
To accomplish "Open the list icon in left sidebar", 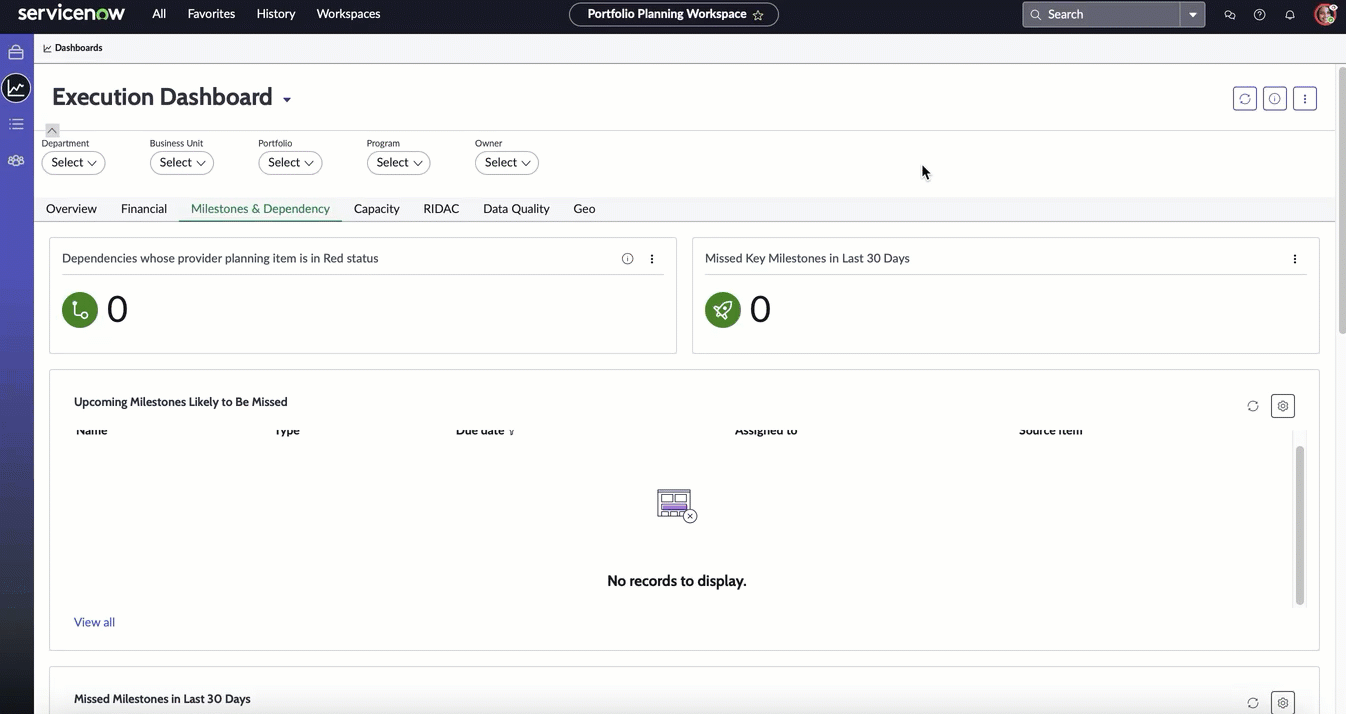I will [x=16, y=124].
